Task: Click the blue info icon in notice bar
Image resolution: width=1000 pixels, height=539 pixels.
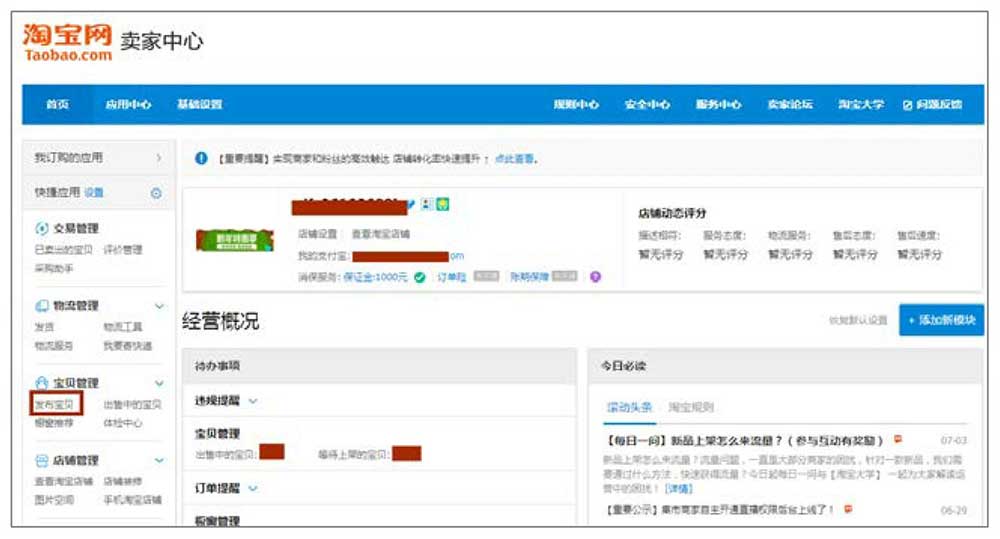Action: pos(202,158)
